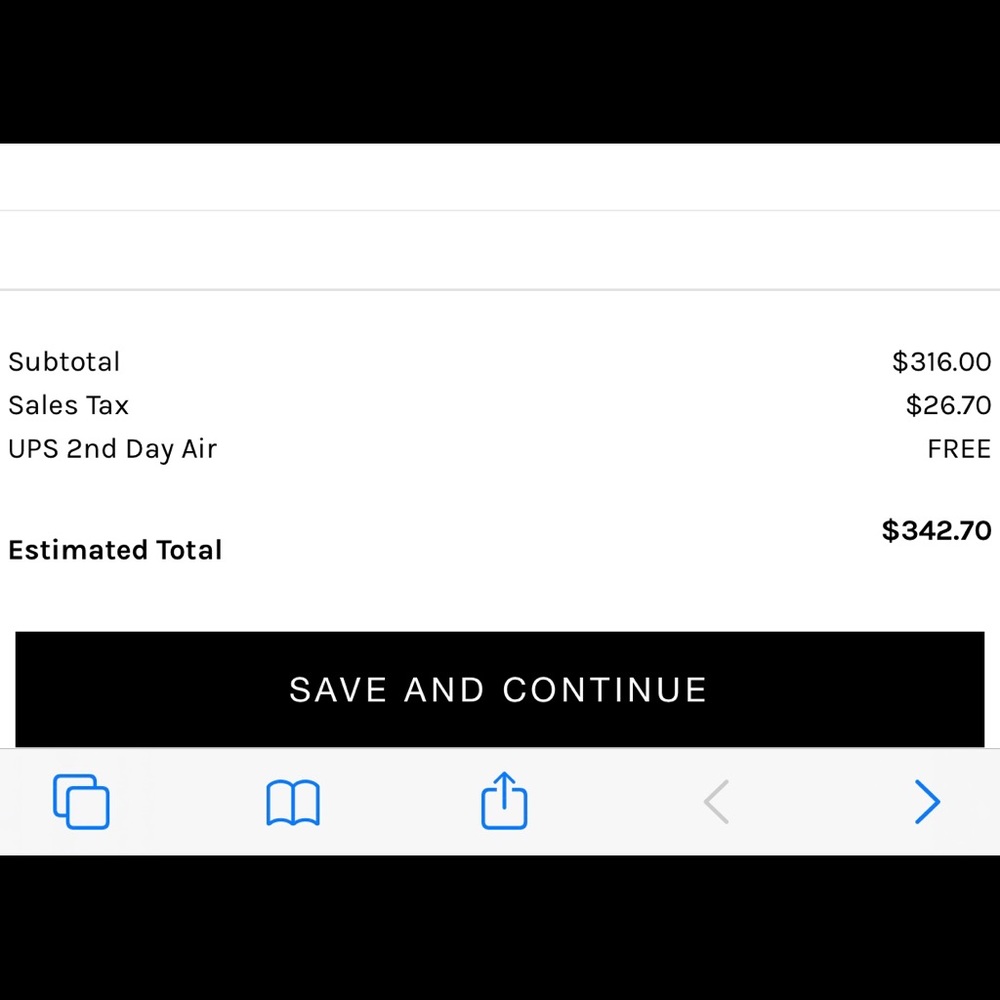1000x1000 pixels.
Task: Click the black bar above the web page
Action: pyautogui.click(x=500, y=70)
